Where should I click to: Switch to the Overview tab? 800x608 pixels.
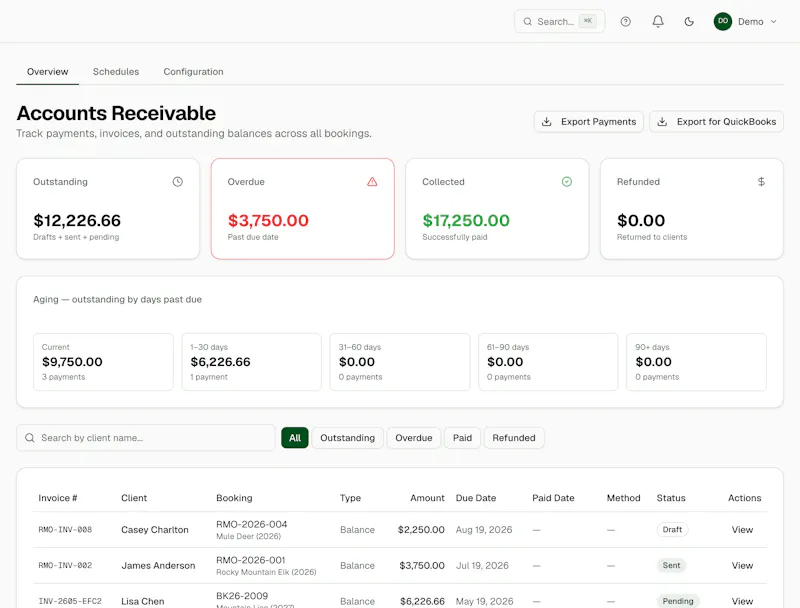click(x=47, y=71)
